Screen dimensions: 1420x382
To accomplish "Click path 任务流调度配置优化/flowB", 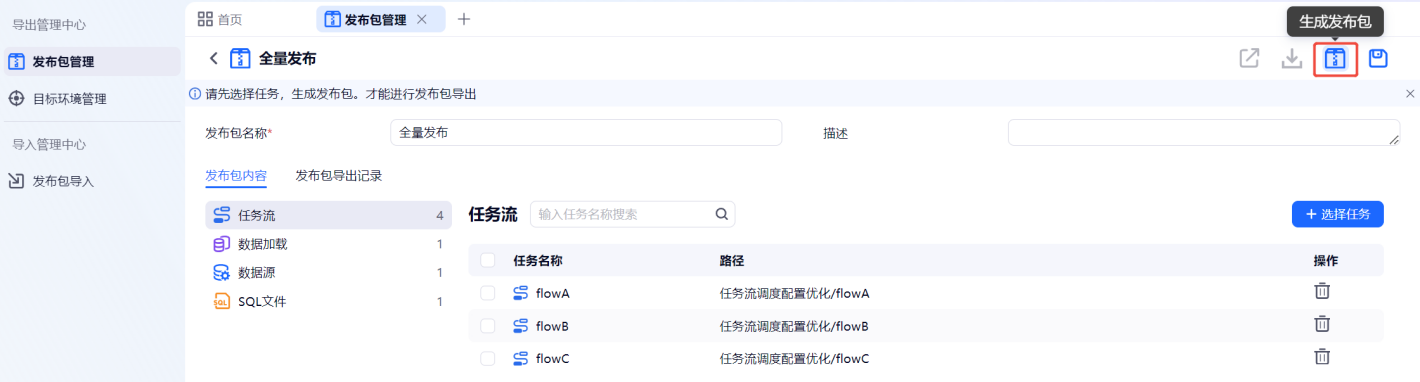I will tap(794, 326).
